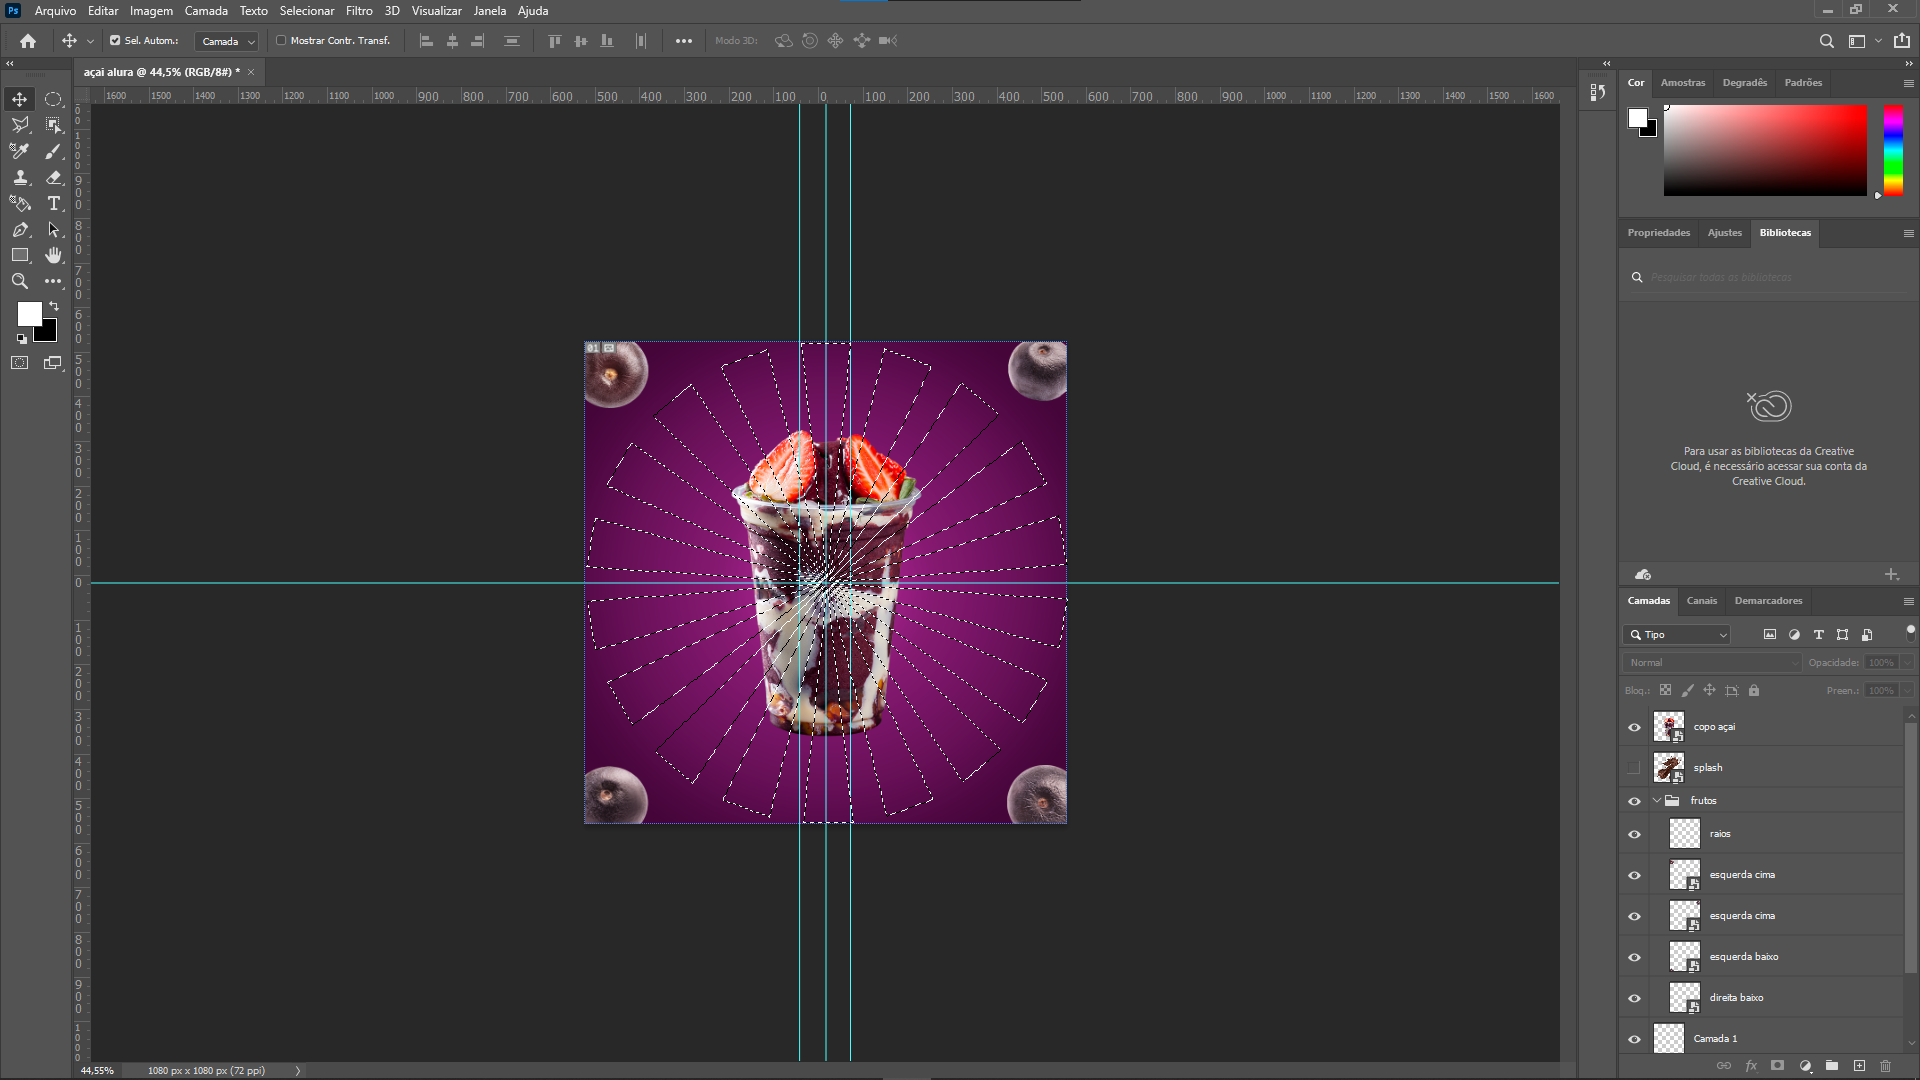Select the Zoom tool
Screen dimensions: 1920x1080
tap(20, 281)
